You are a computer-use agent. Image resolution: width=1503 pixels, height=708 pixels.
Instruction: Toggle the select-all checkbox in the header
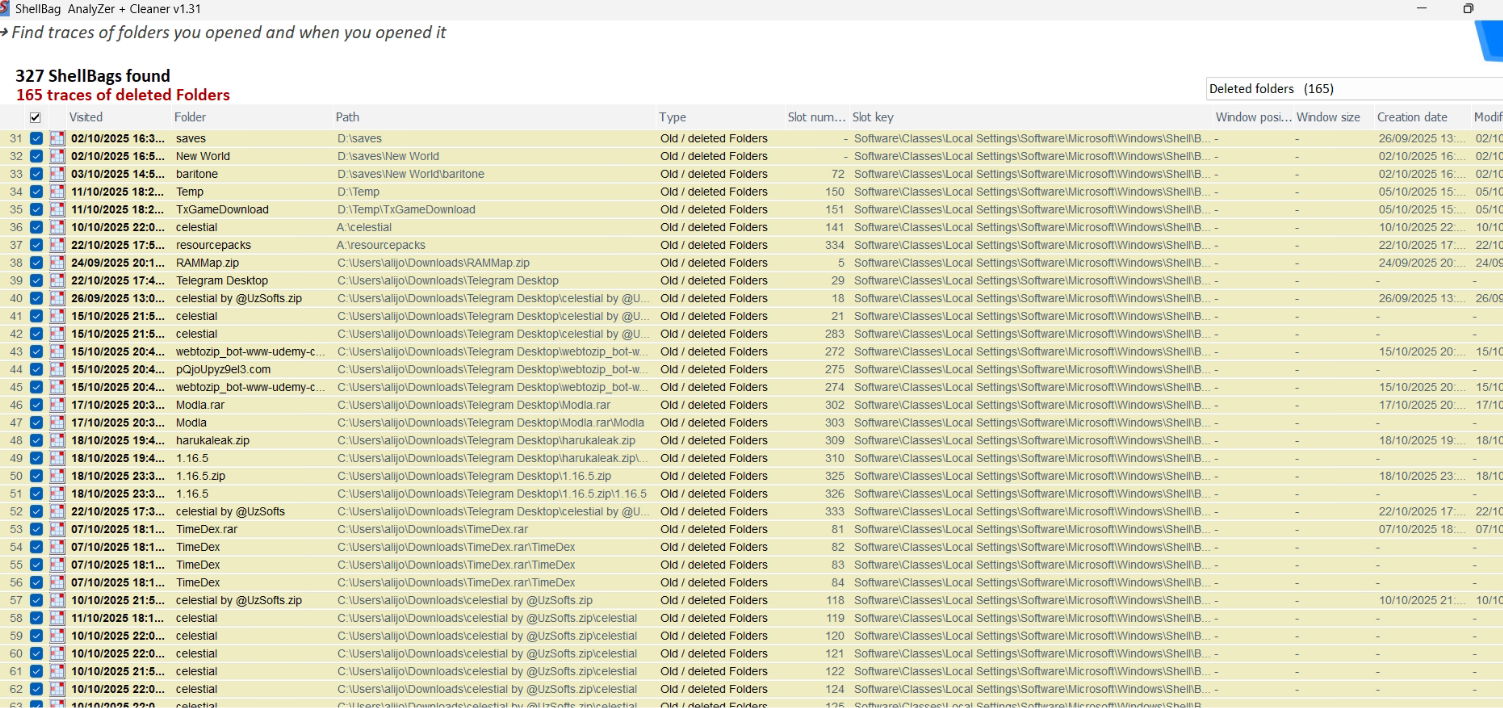click(x=36, y=118)
